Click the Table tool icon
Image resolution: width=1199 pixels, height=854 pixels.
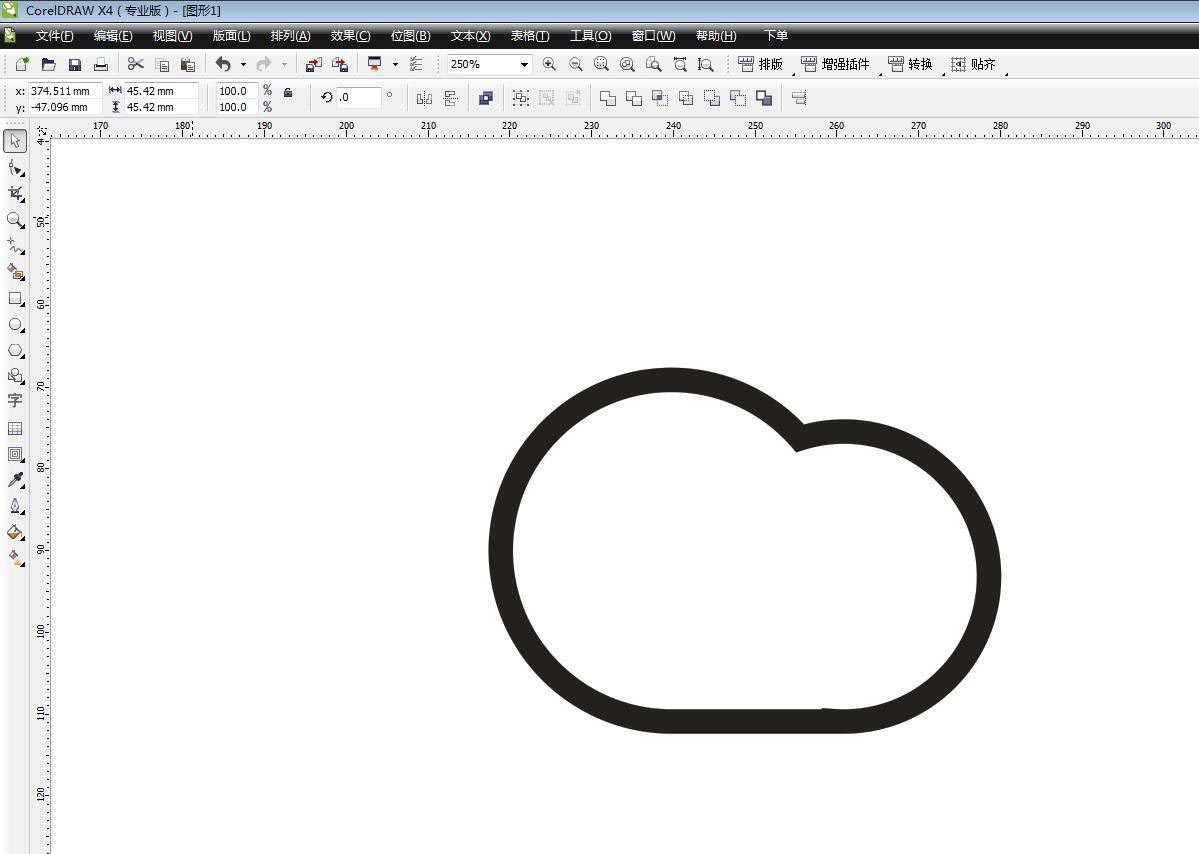coord(15,428)
